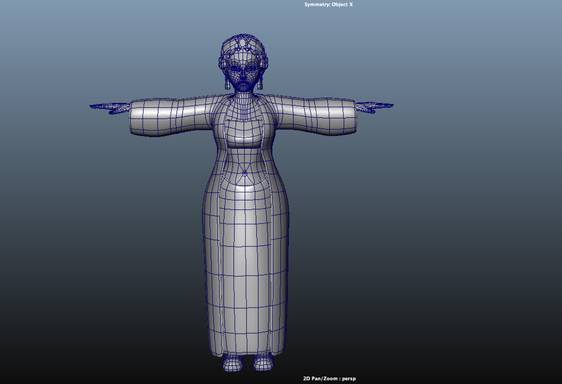Viewport: 562px width, 384px height.
Task: Select the hand mesh on the viewer's right
Action: (x=374, y=107)
